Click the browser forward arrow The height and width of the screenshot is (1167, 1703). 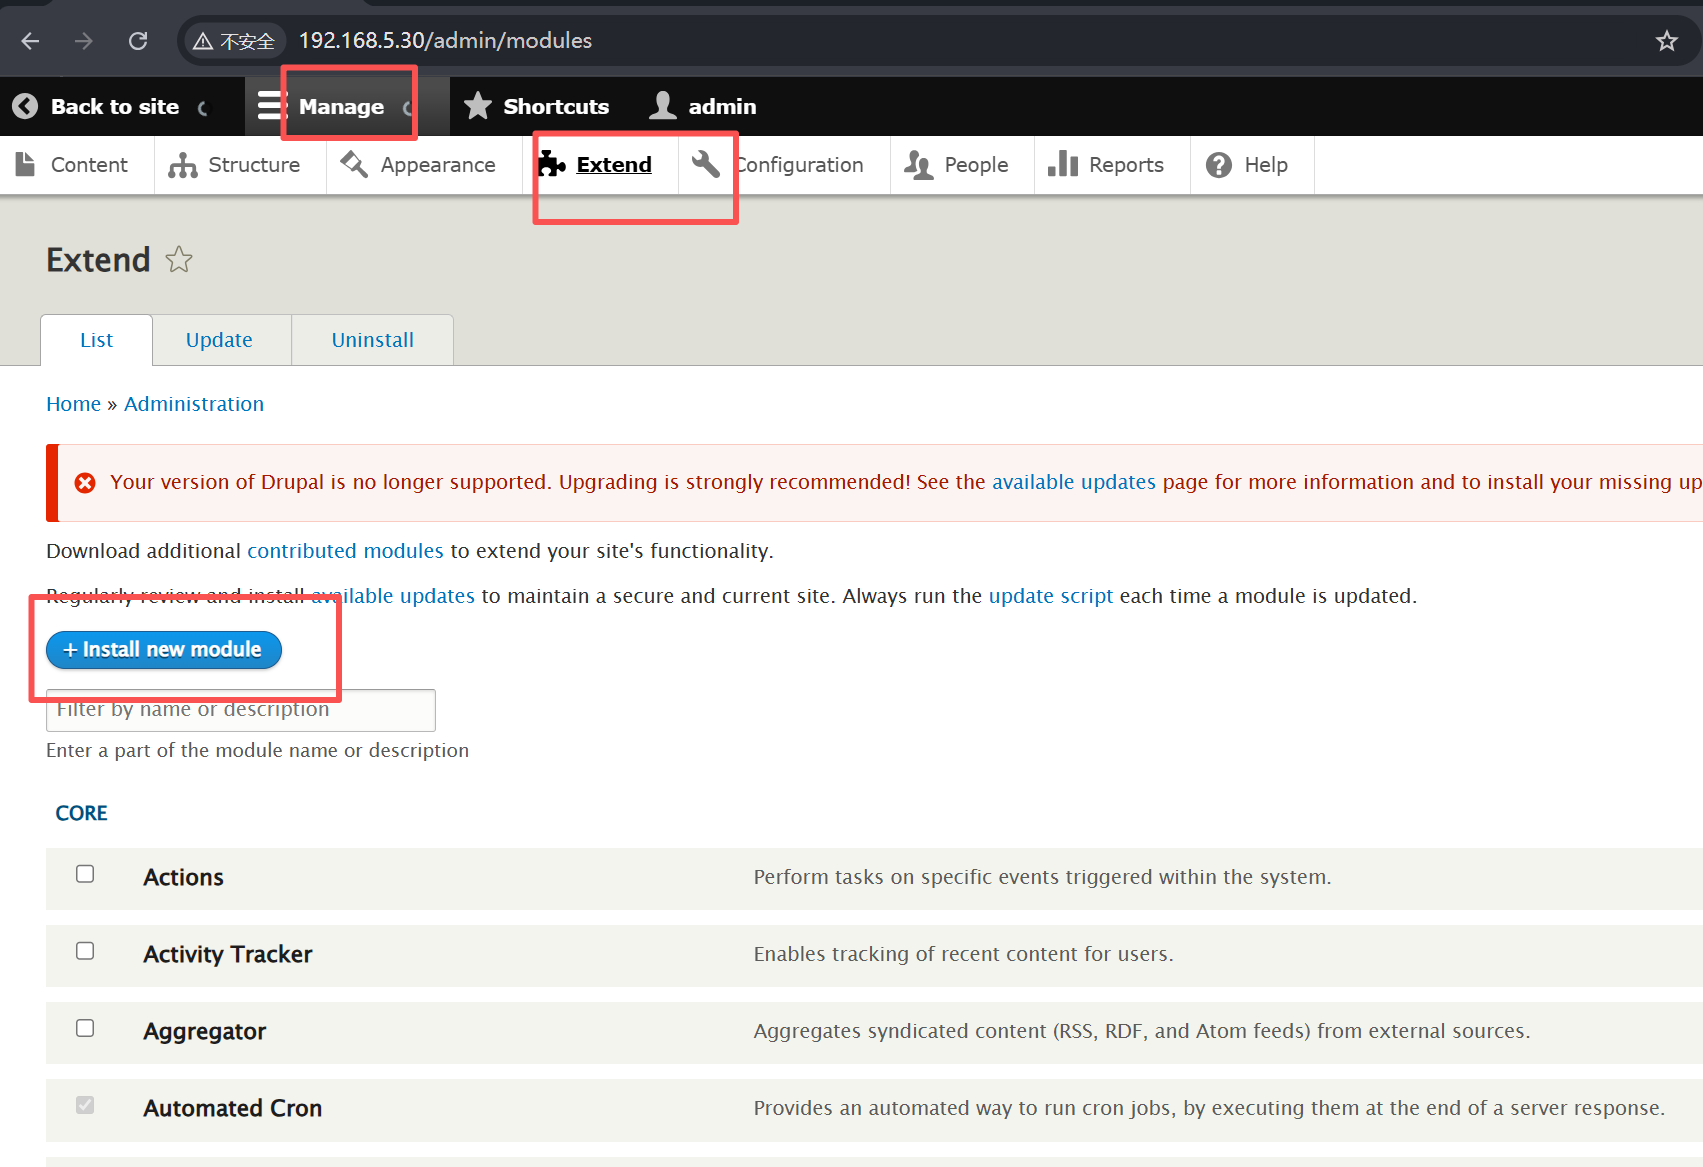click(x=84, y=41)
